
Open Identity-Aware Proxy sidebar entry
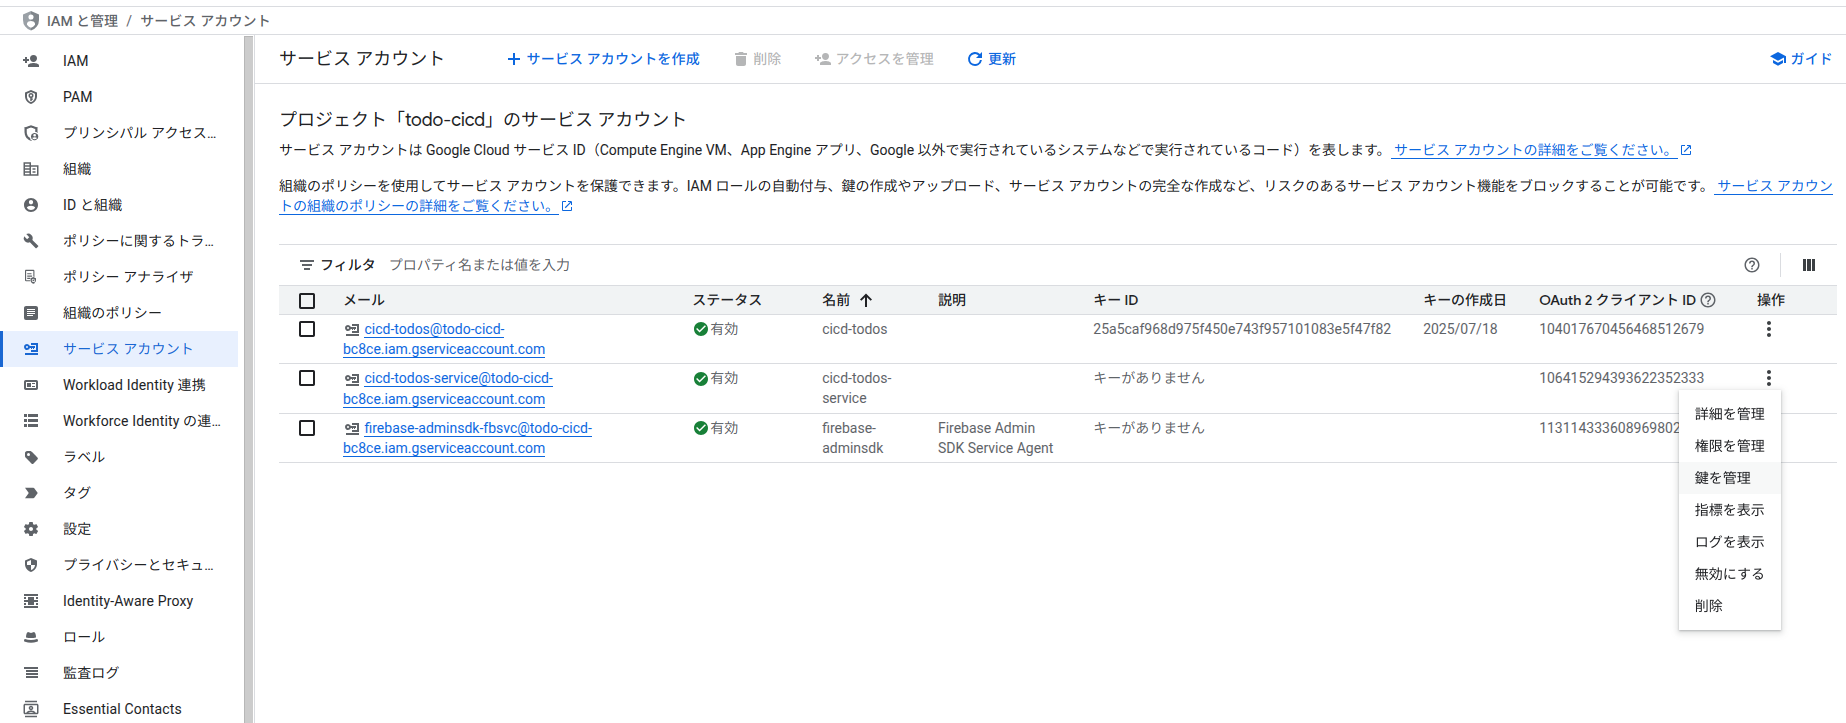point(120,601)
